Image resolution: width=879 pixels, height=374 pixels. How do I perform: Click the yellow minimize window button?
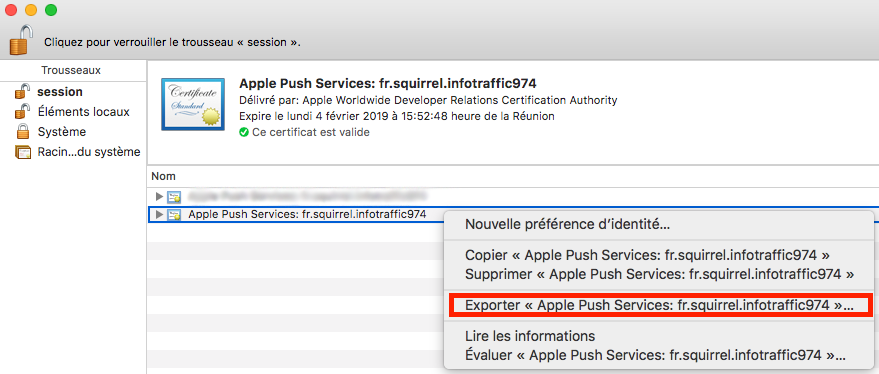pos(31,10)
